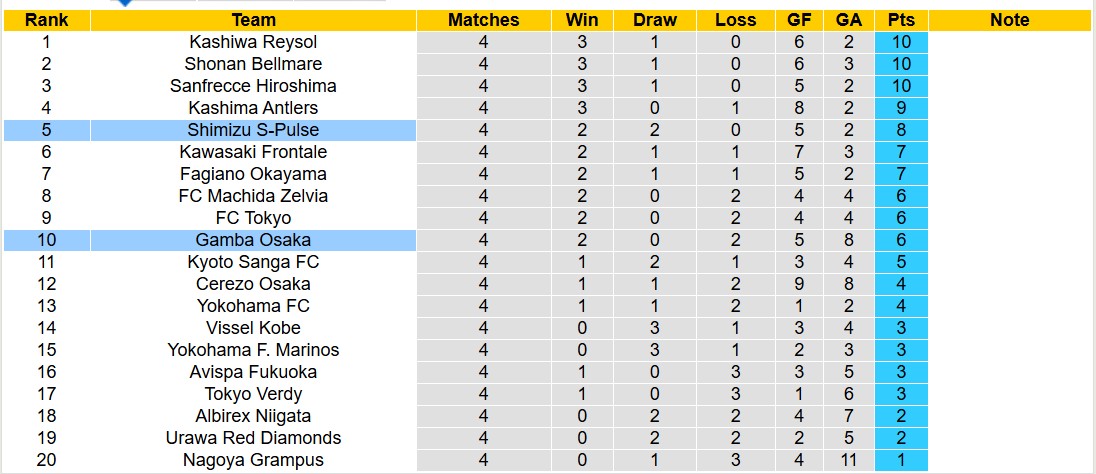The image size is (1096, 474).
Task: Click the Loss column header
Action: coord(736,20)
